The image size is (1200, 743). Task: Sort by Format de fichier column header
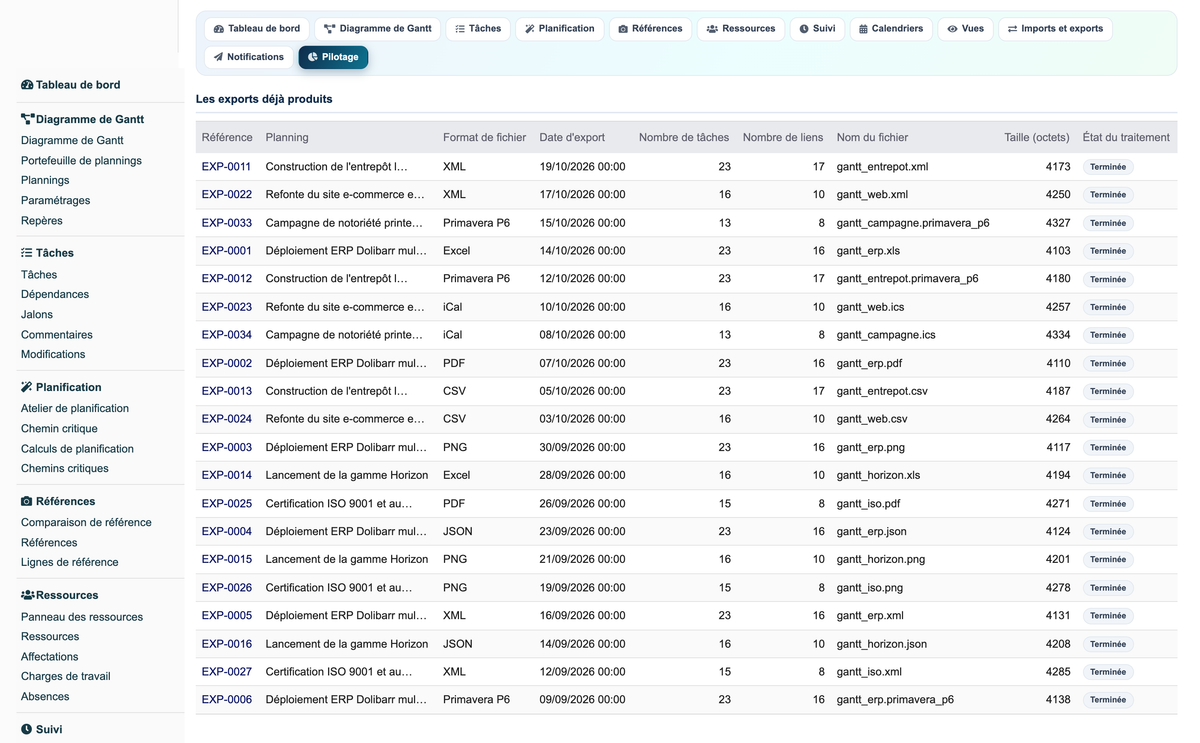[484, 137]
